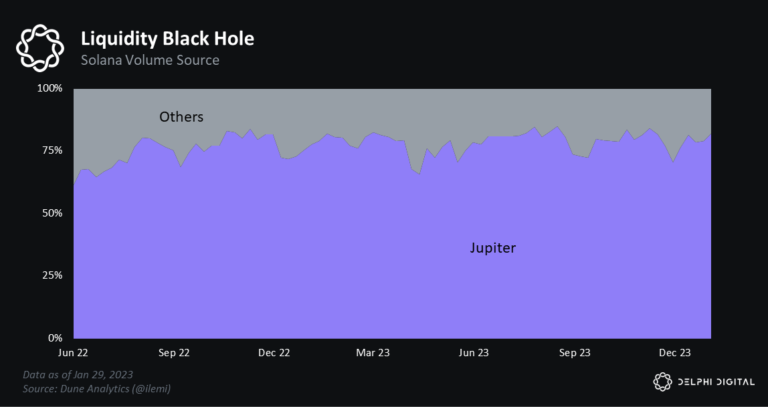Click the 50% y-axis label

[51, 213]
